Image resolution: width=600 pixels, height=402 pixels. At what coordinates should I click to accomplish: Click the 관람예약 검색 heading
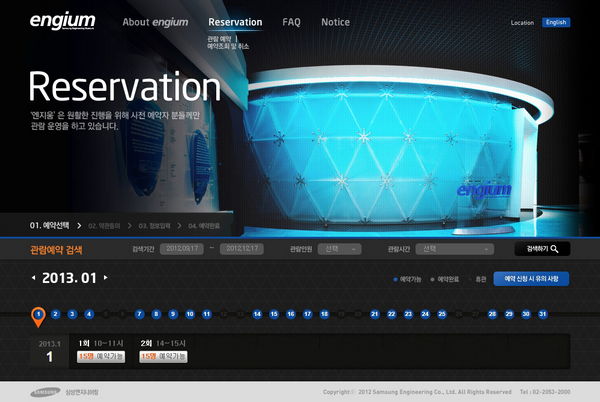[x=56, y=250]
